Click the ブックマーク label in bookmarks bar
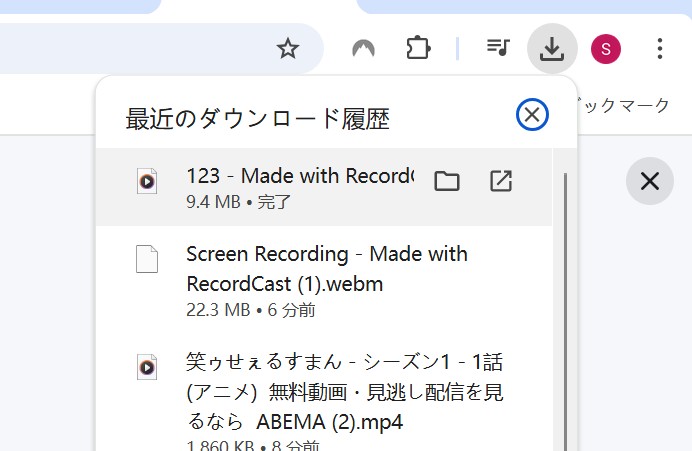 [x=626, y=106]
